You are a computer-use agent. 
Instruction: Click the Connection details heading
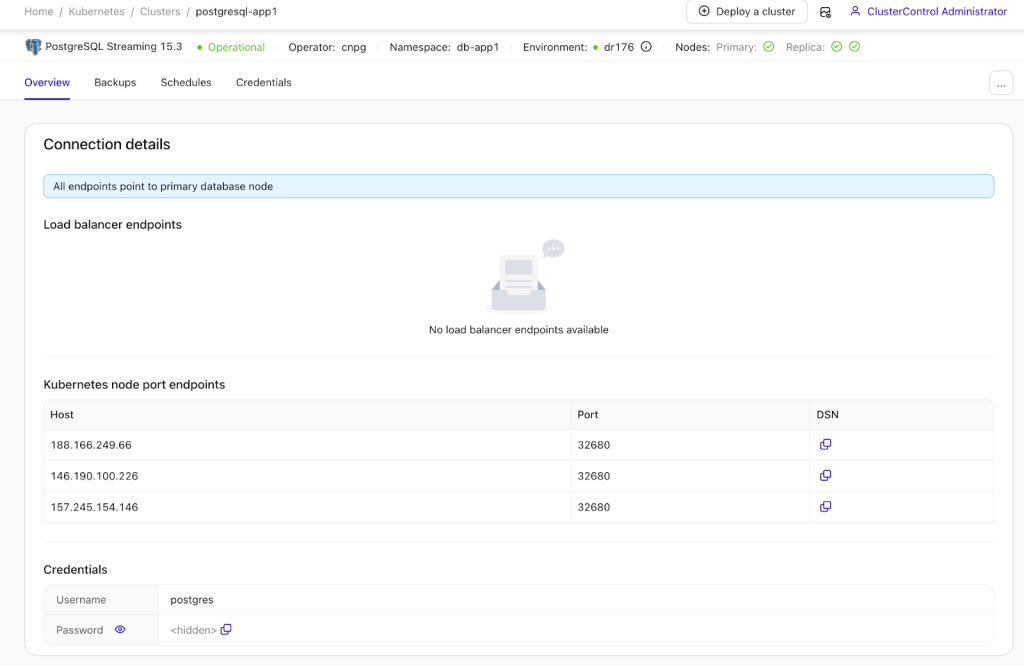point(107,144)
